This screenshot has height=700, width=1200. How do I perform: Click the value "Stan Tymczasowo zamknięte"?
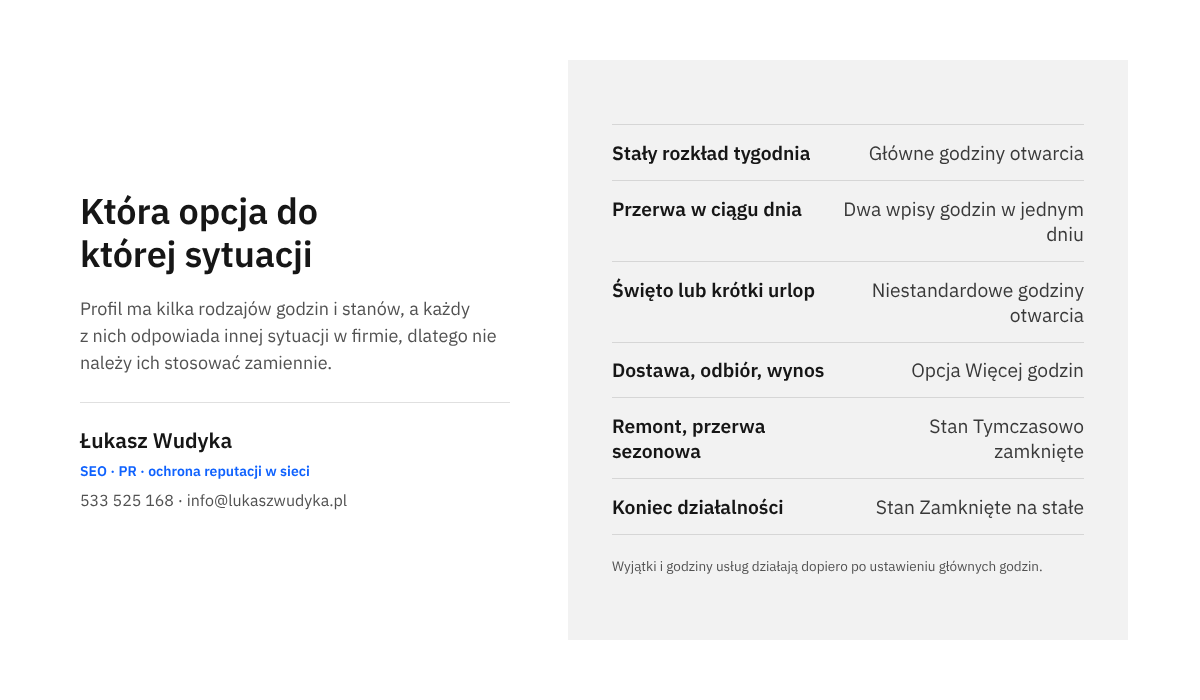1006,439
